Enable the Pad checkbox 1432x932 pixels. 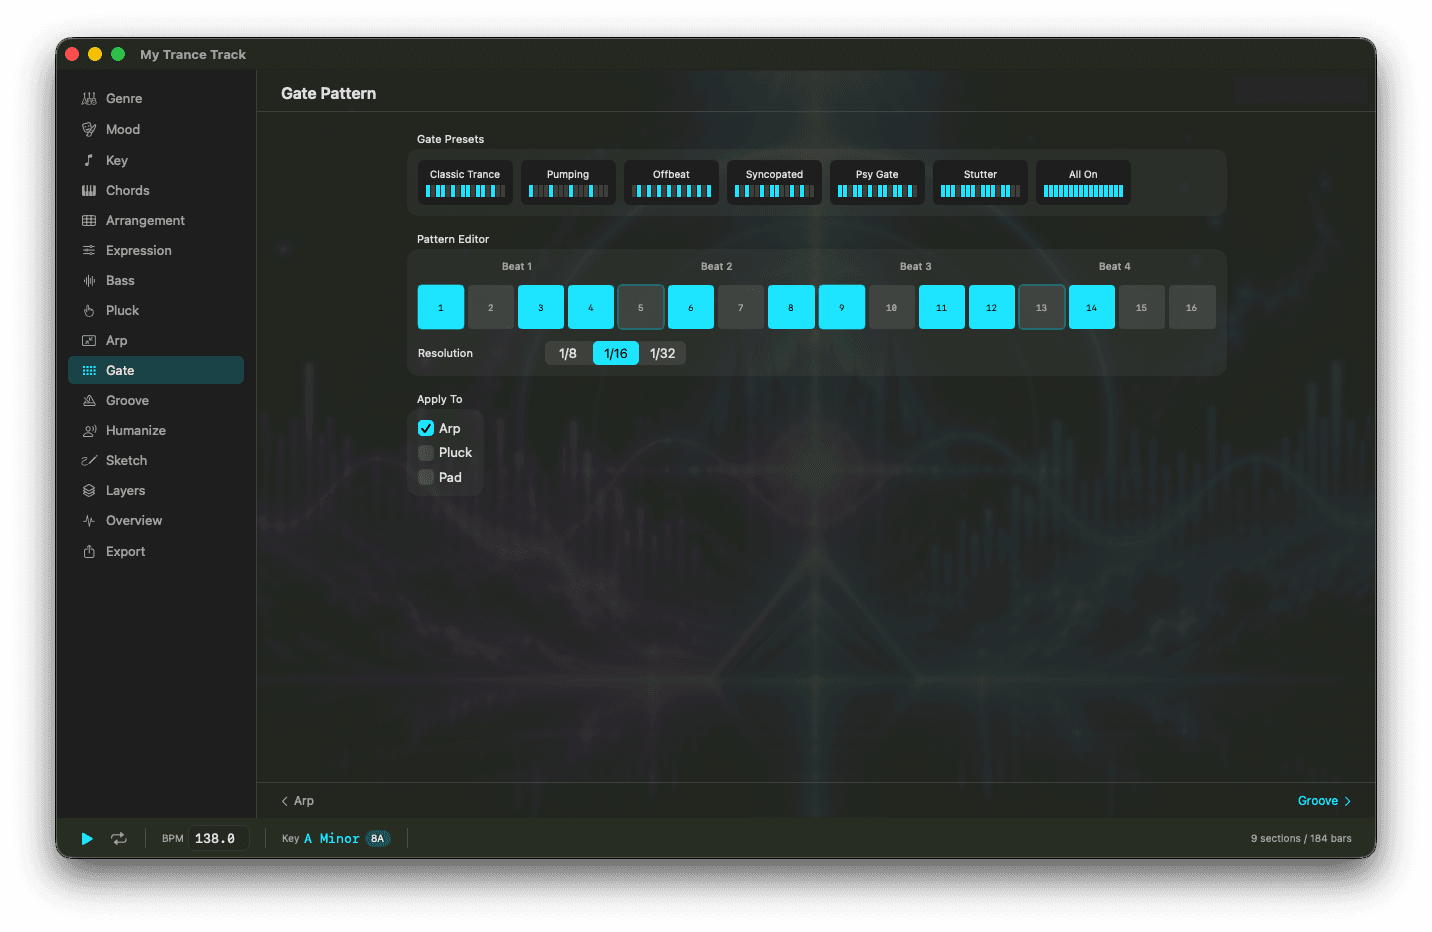pyautogui.click(x=426, y=478)
